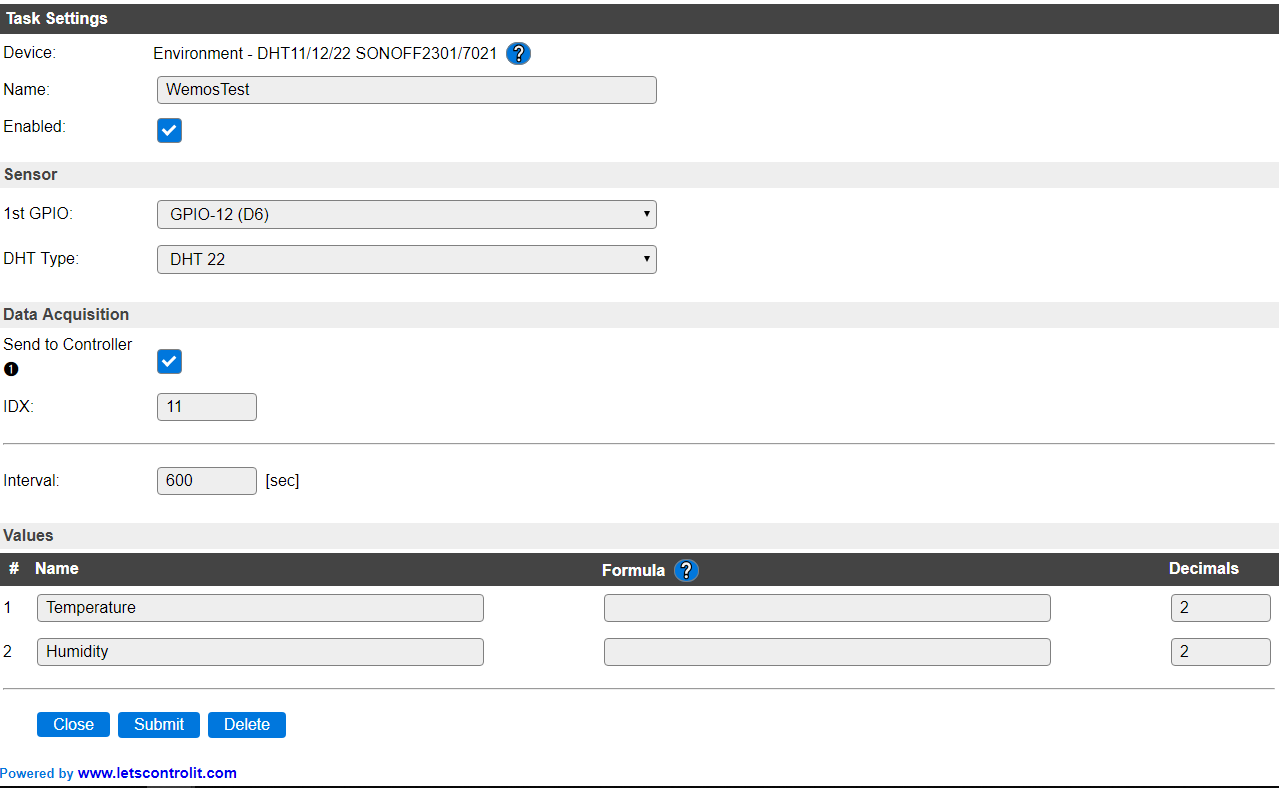Edit the Decimals field for Temperature
The width and height of the screenshot is (1279, 788).
click(x=1220, y=608)
